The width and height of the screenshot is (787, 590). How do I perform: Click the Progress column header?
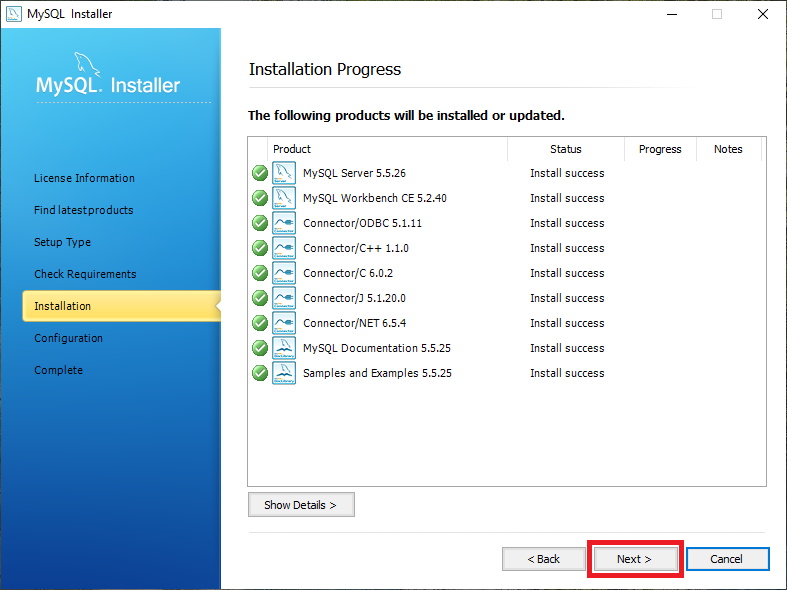(x=660, y=149)
